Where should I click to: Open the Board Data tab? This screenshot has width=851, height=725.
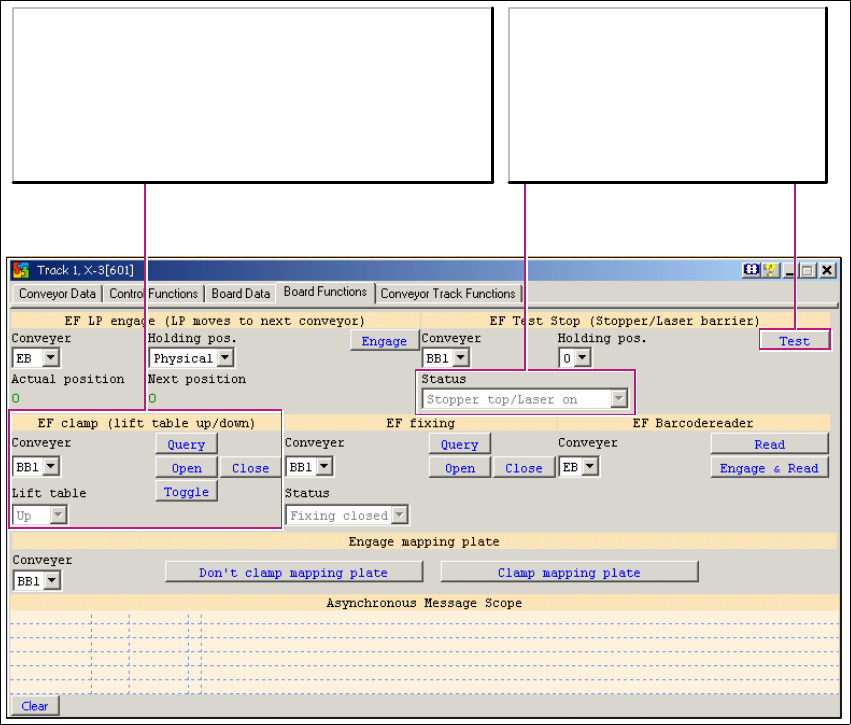241,294
